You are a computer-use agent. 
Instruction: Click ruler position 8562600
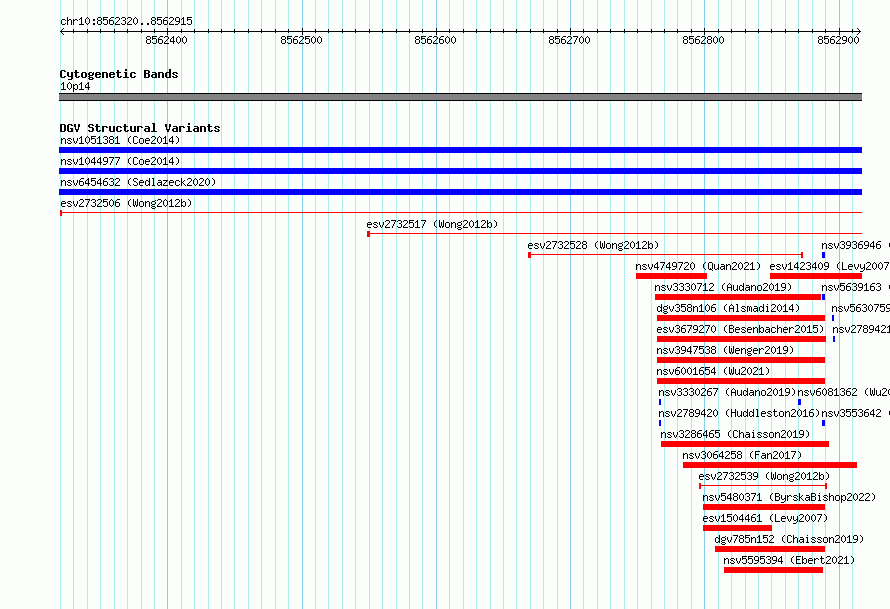(x=435, y=40)
